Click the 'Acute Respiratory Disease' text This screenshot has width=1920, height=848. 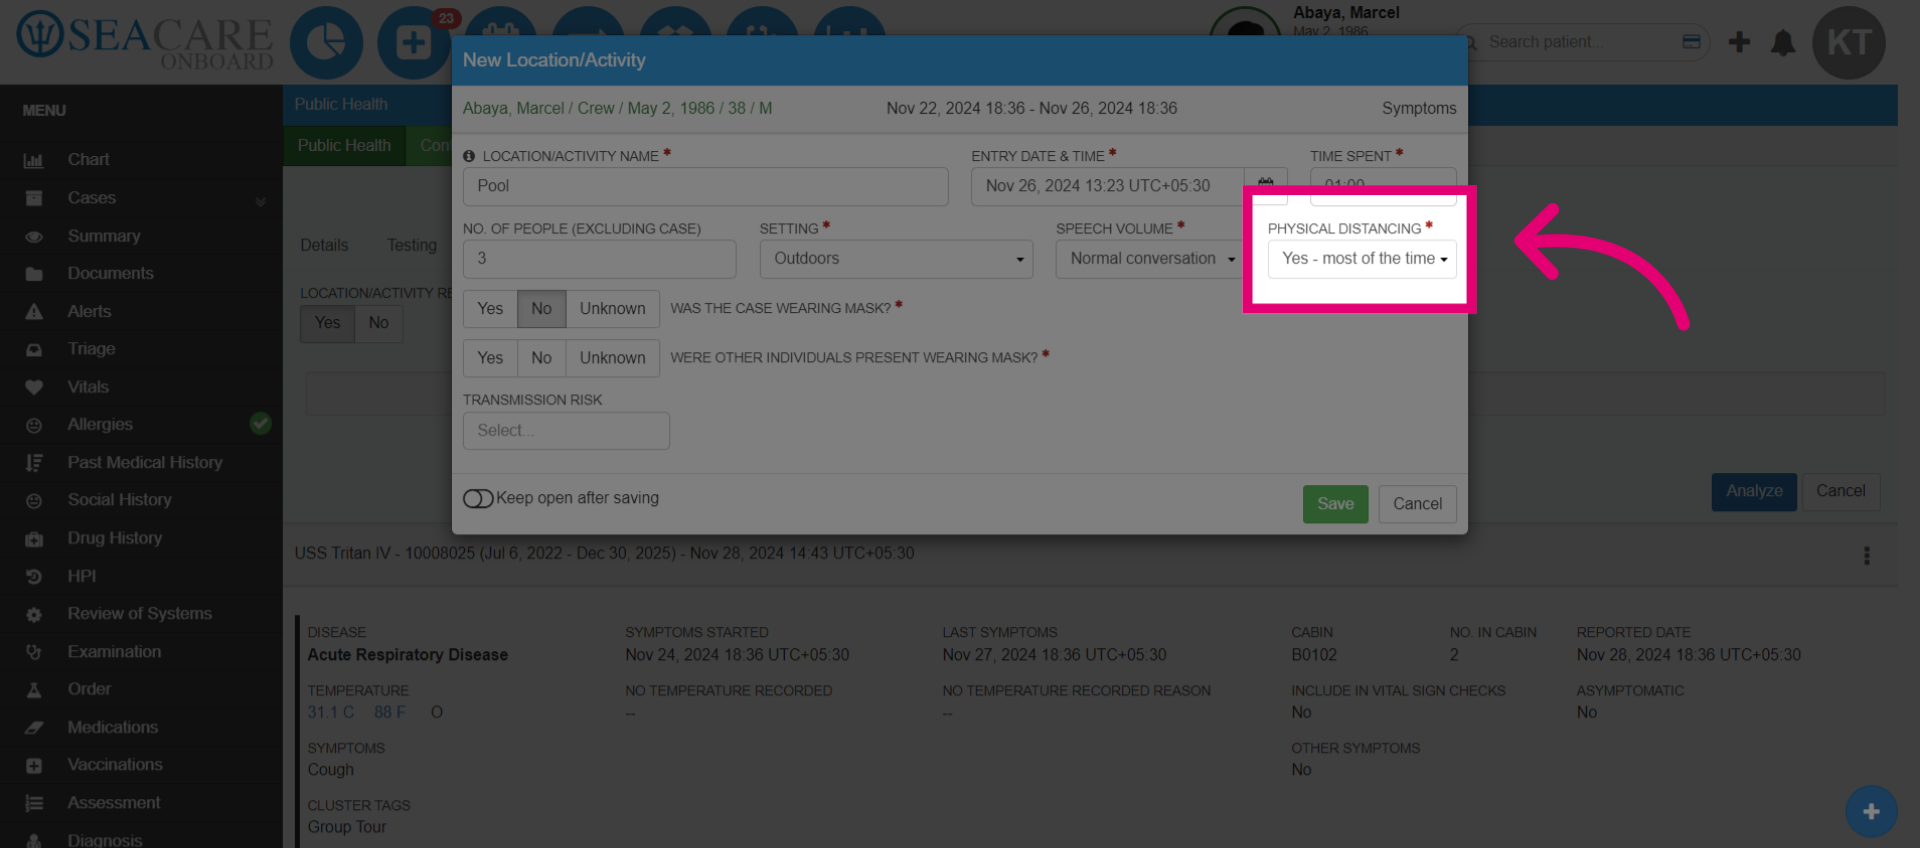(408, 655)
